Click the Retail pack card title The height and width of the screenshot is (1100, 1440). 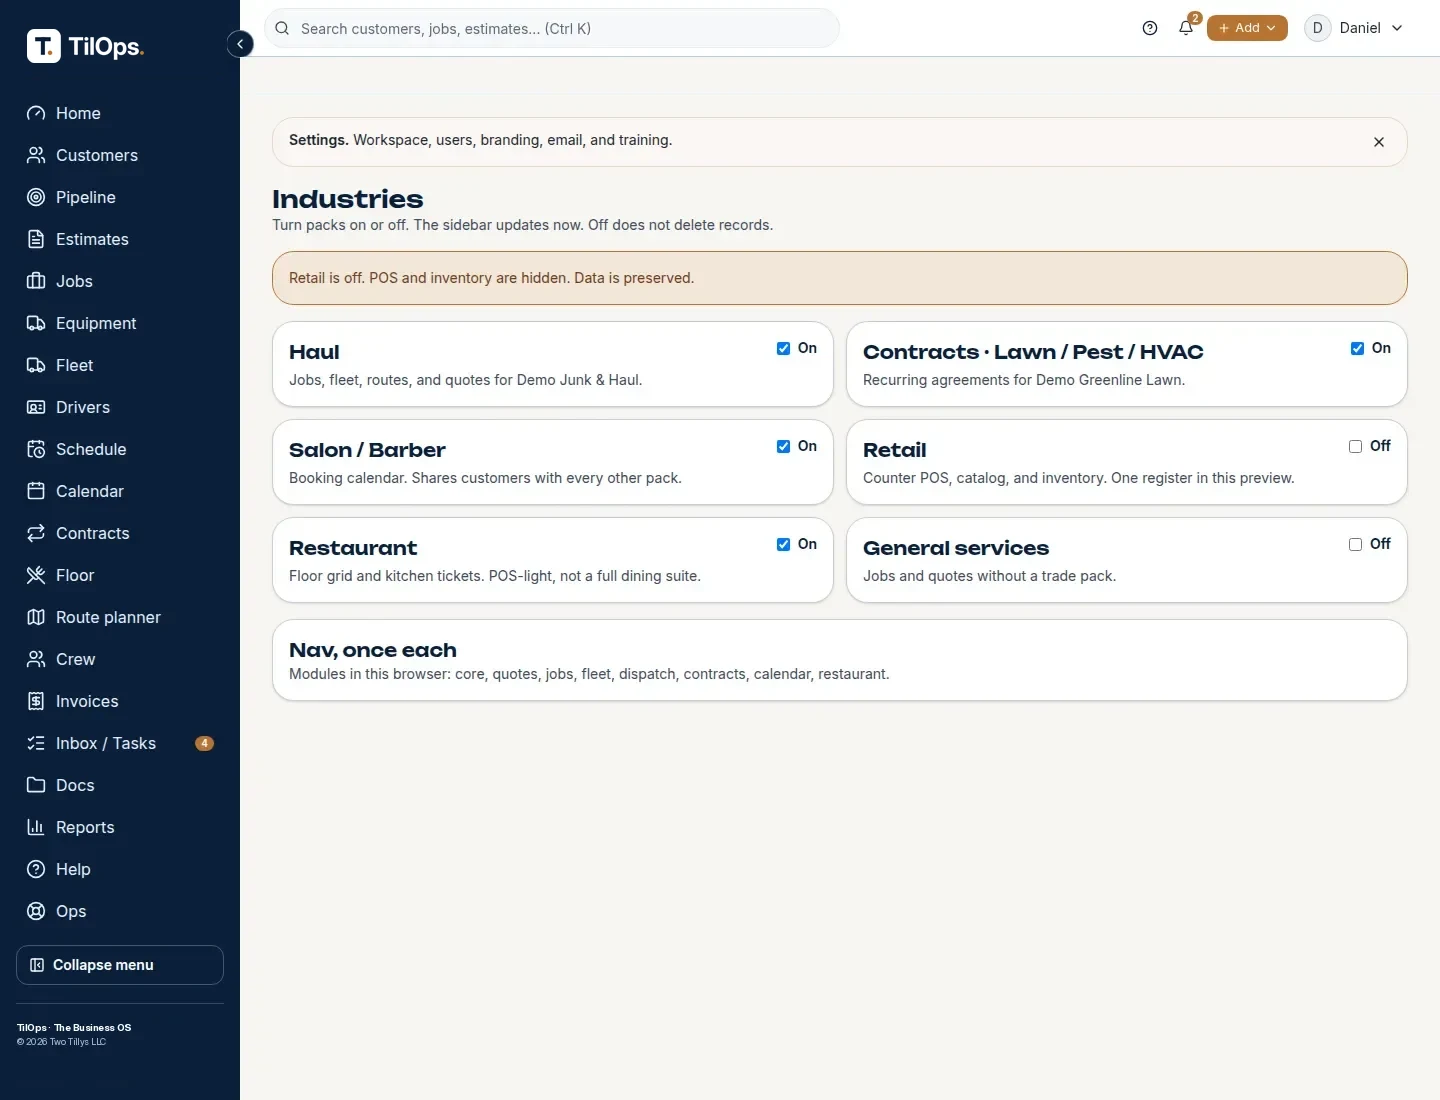tap(895, 450)
